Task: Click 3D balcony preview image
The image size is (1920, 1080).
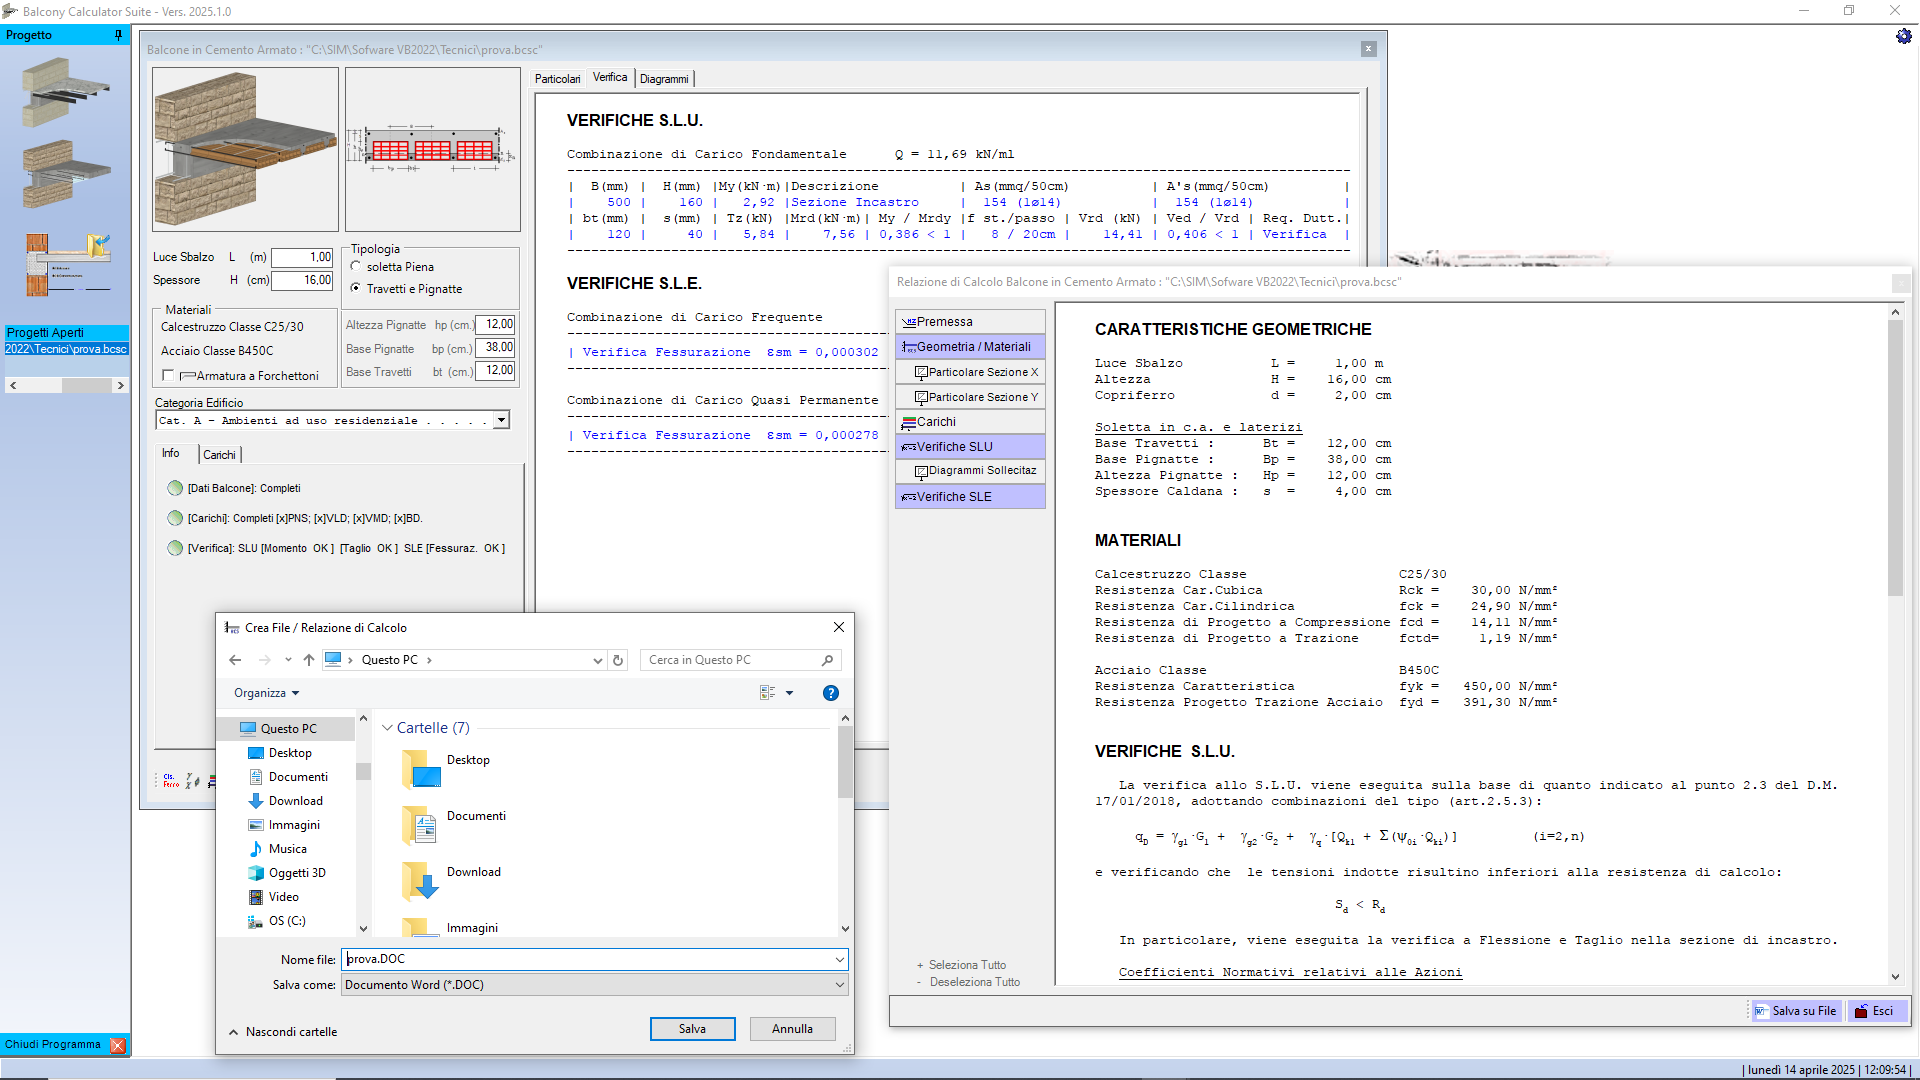Action: (x=245, y=149)
